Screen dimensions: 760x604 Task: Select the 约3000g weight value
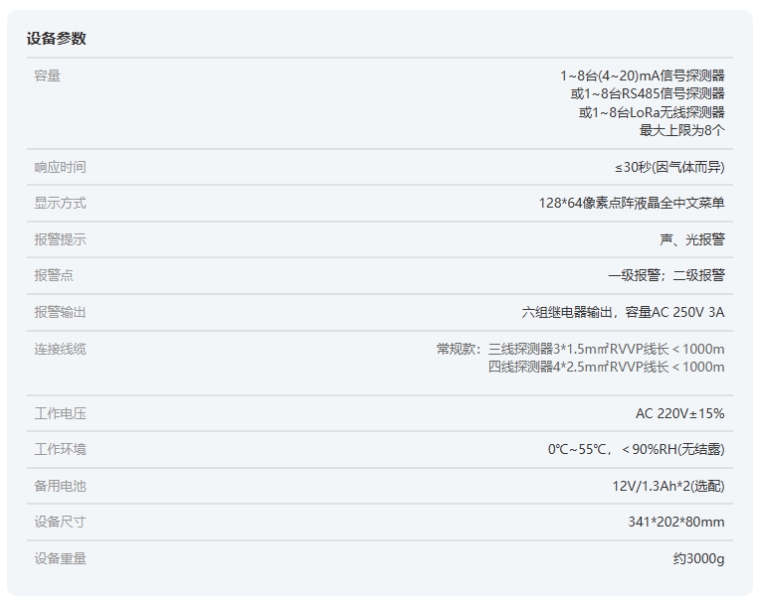coord(698,559)
